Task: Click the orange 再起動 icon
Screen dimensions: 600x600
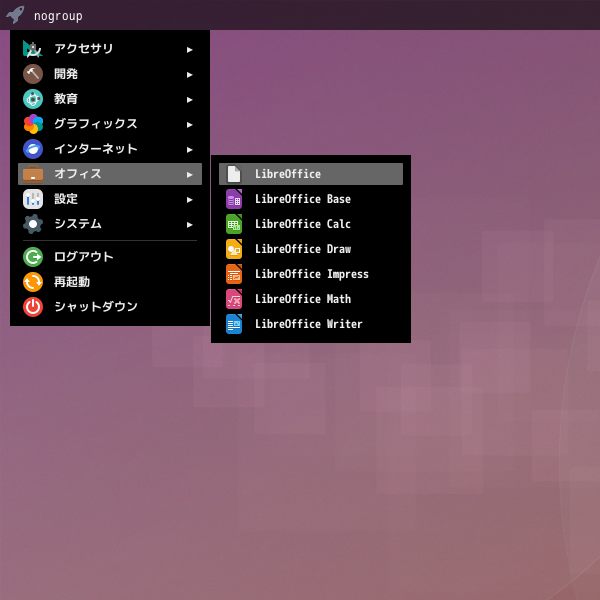Action: 33,282
